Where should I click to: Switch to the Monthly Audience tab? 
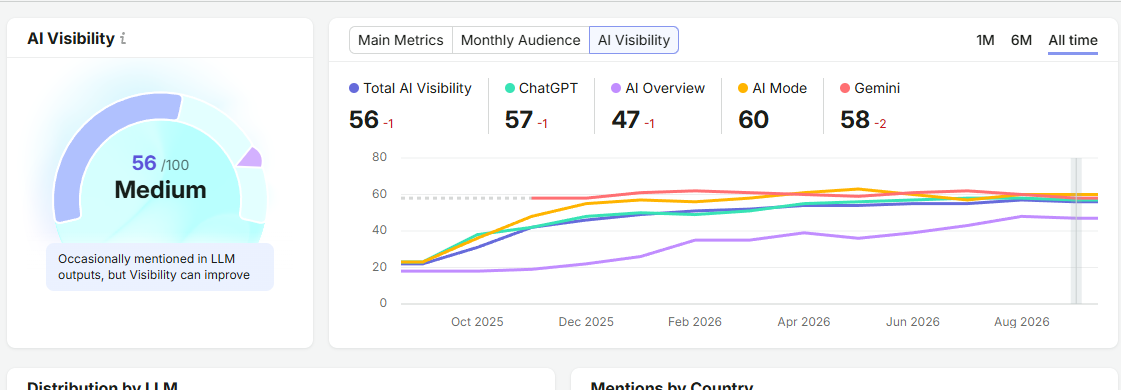(x=520, y=40)
